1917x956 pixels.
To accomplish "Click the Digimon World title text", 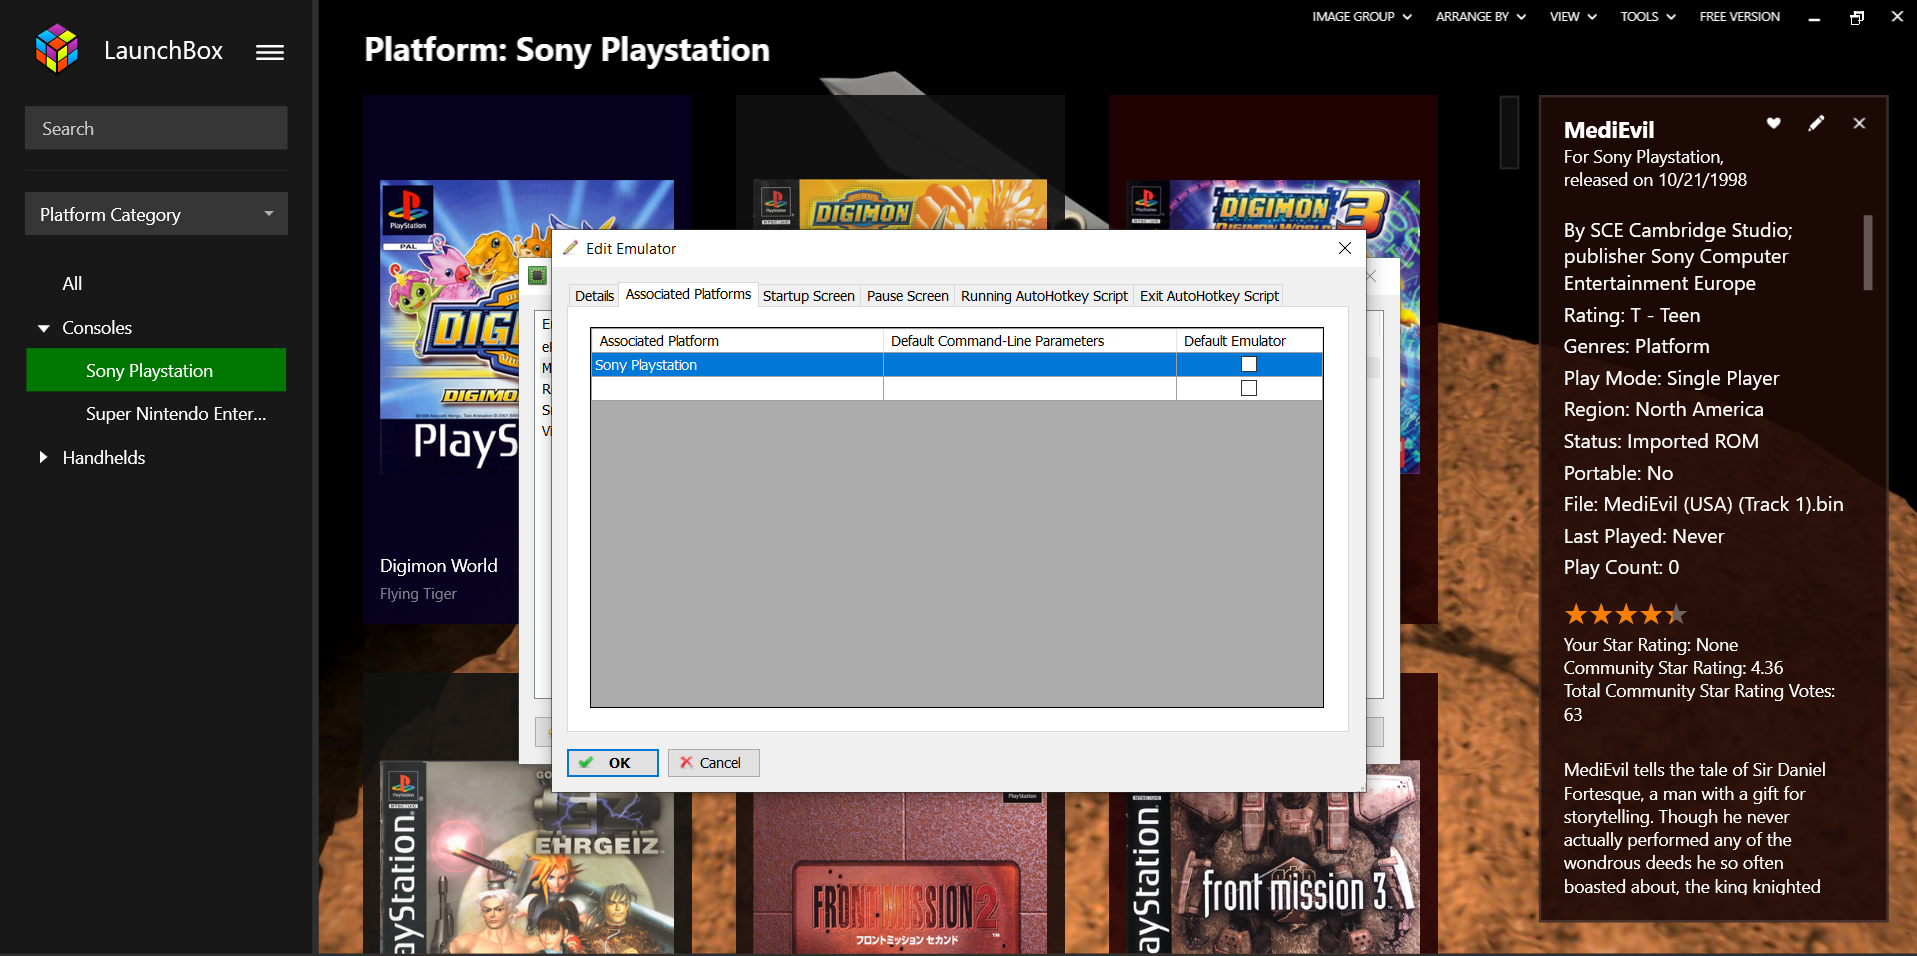I will [x=438, y=566].
